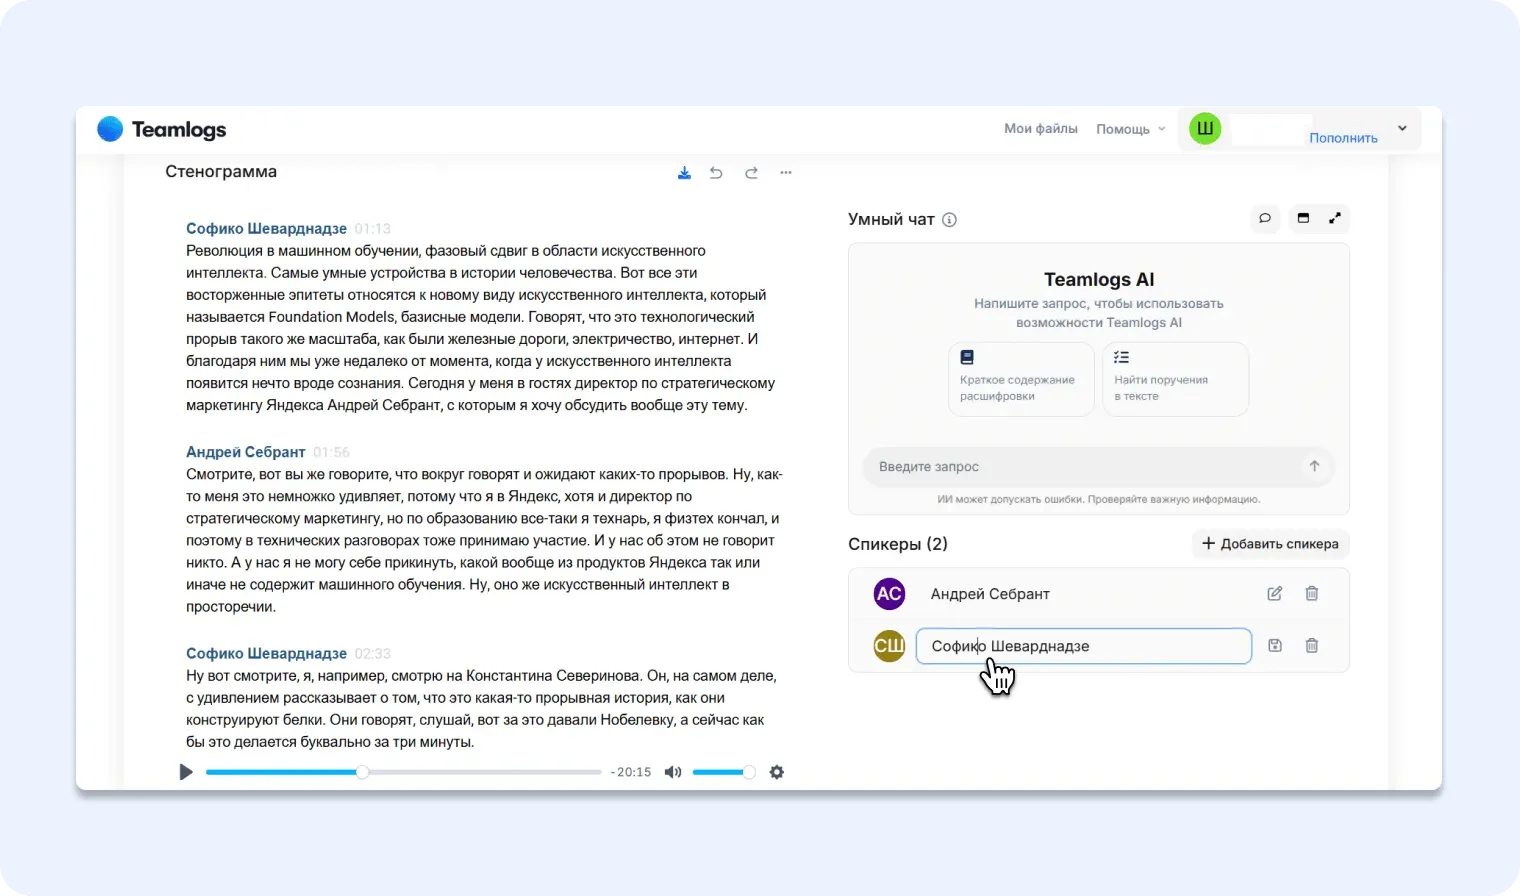The width and height of the screenshot is (1520, 896).
Task: Delete the speaker Софико Шеварднадзе
Action: (1312, 646)
